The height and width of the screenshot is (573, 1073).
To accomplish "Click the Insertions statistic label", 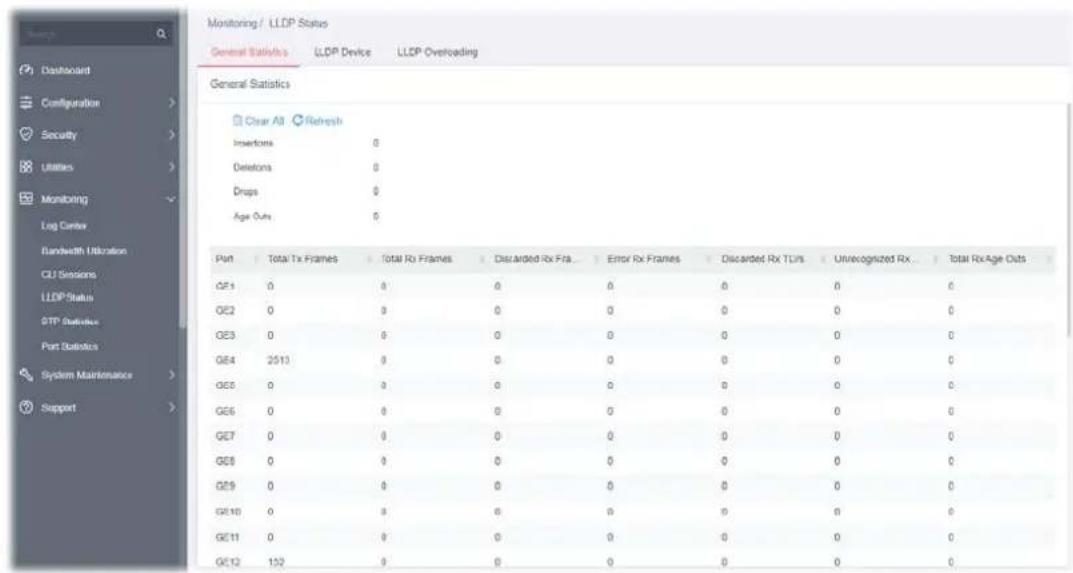I will pyautogui.click(x=253, y=143).
